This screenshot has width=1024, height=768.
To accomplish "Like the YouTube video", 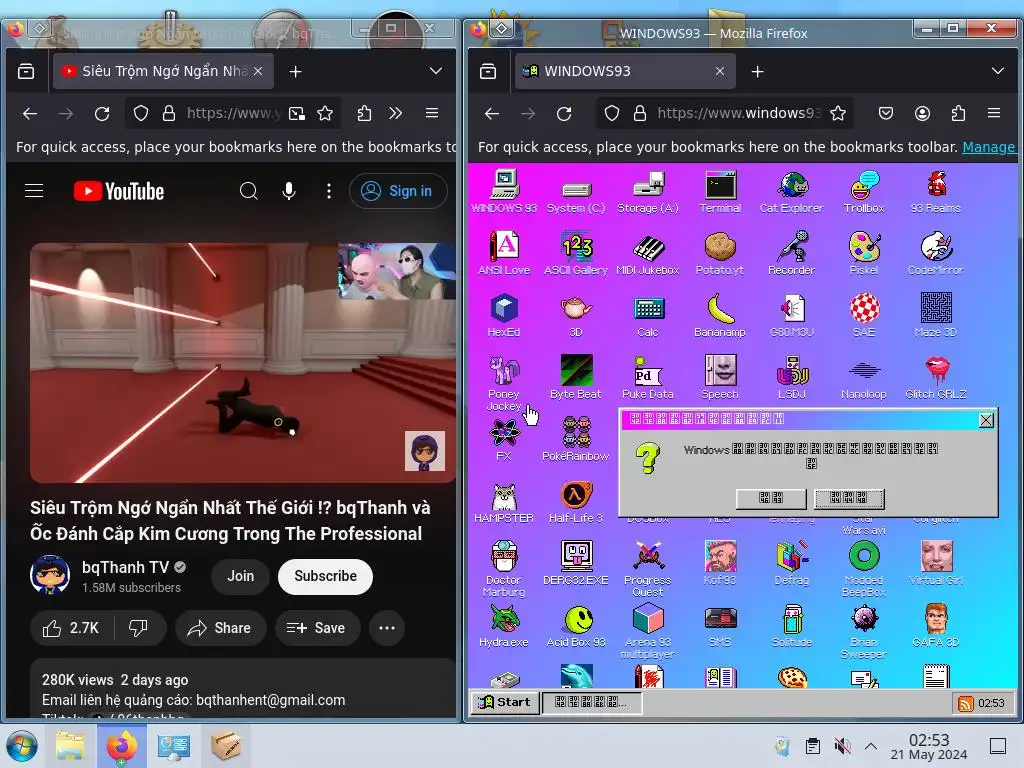I will point(71,628).
